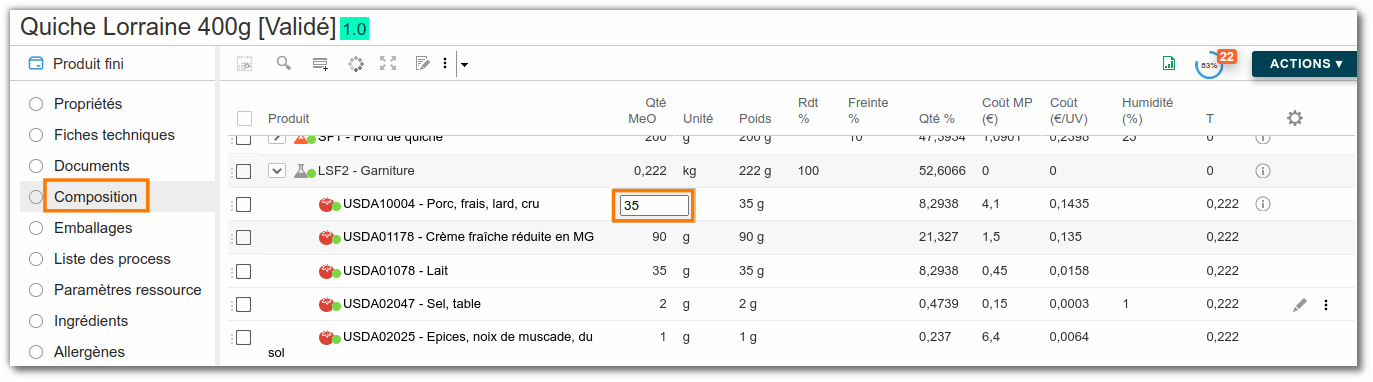This screenshot has height=382, width=1373.
Task: Collapse the LSF2 Garniture row
Action: click(x=277, y=171)
